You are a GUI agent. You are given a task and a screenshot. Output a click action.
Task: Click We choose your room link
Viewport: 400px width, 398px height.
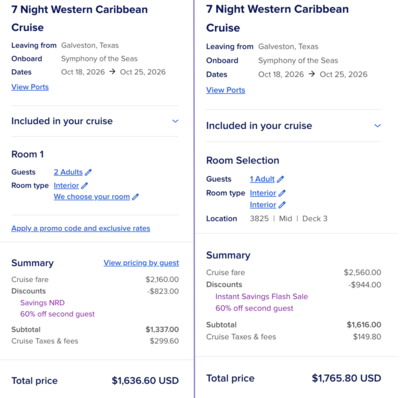92,197
